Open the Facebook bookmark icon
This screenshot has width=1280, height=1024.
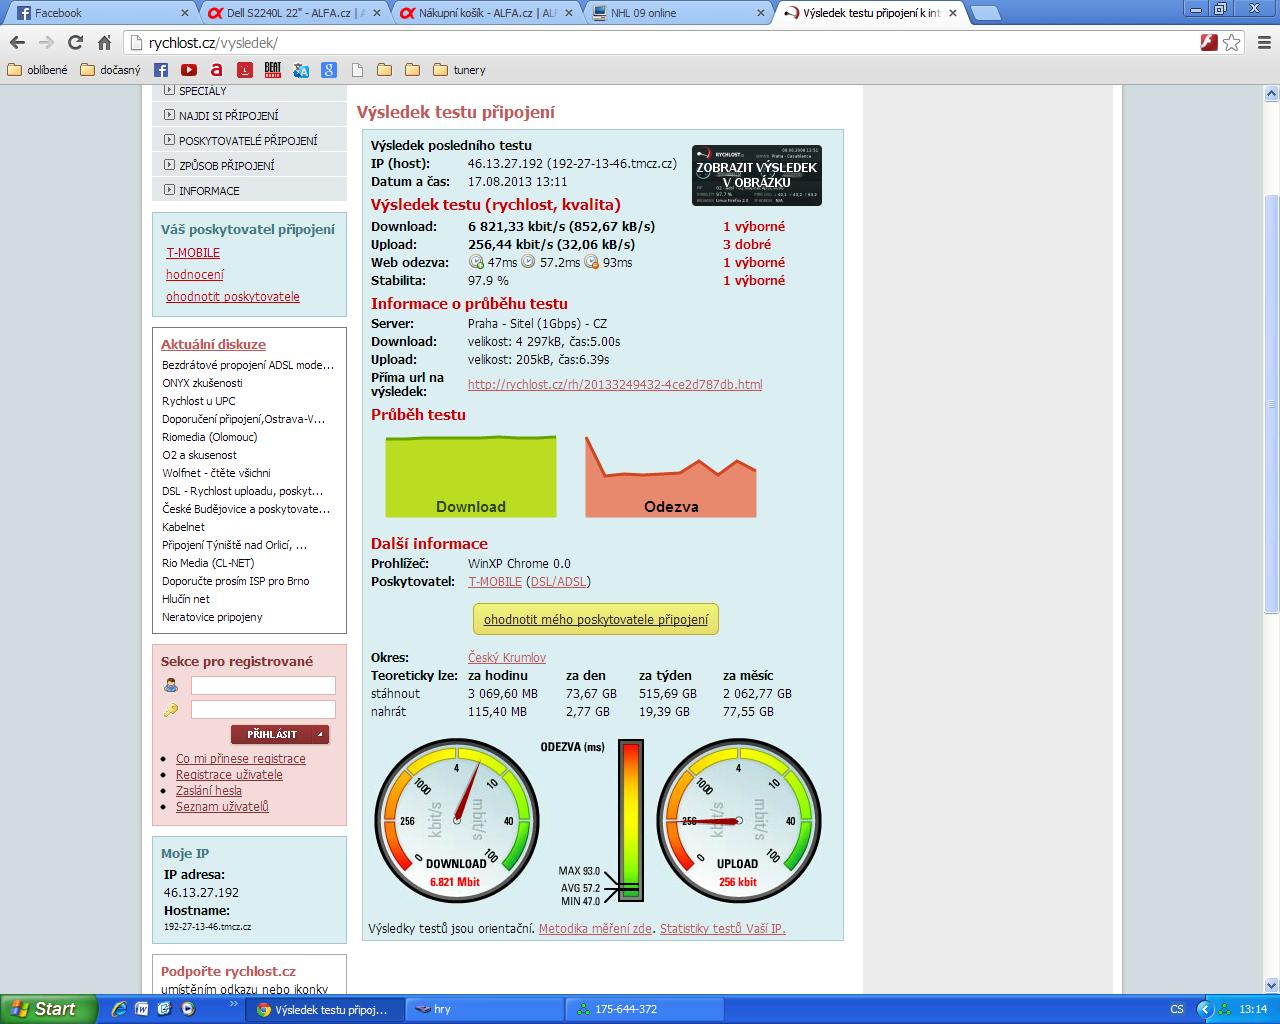click(x=161, y=70)
